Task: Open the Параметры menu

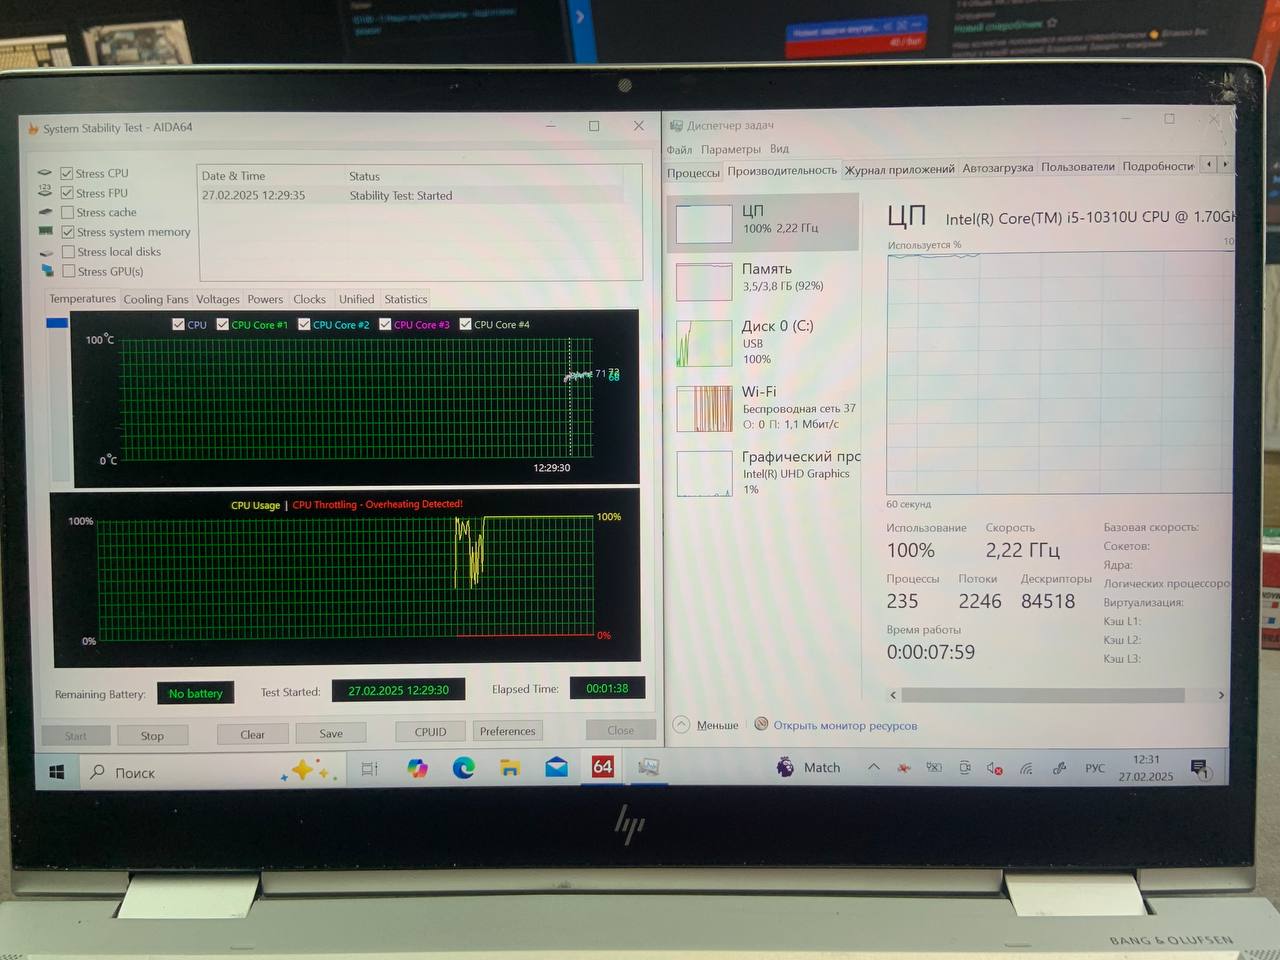Action: click(x=730, y=150)
